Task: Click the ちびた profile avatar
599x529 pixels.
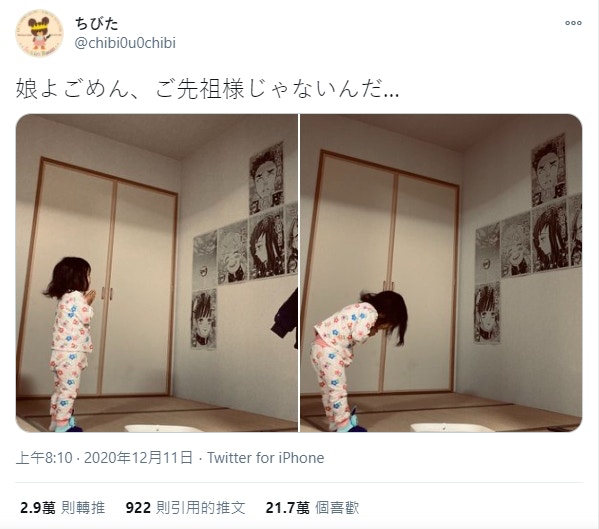Action: 39,33
